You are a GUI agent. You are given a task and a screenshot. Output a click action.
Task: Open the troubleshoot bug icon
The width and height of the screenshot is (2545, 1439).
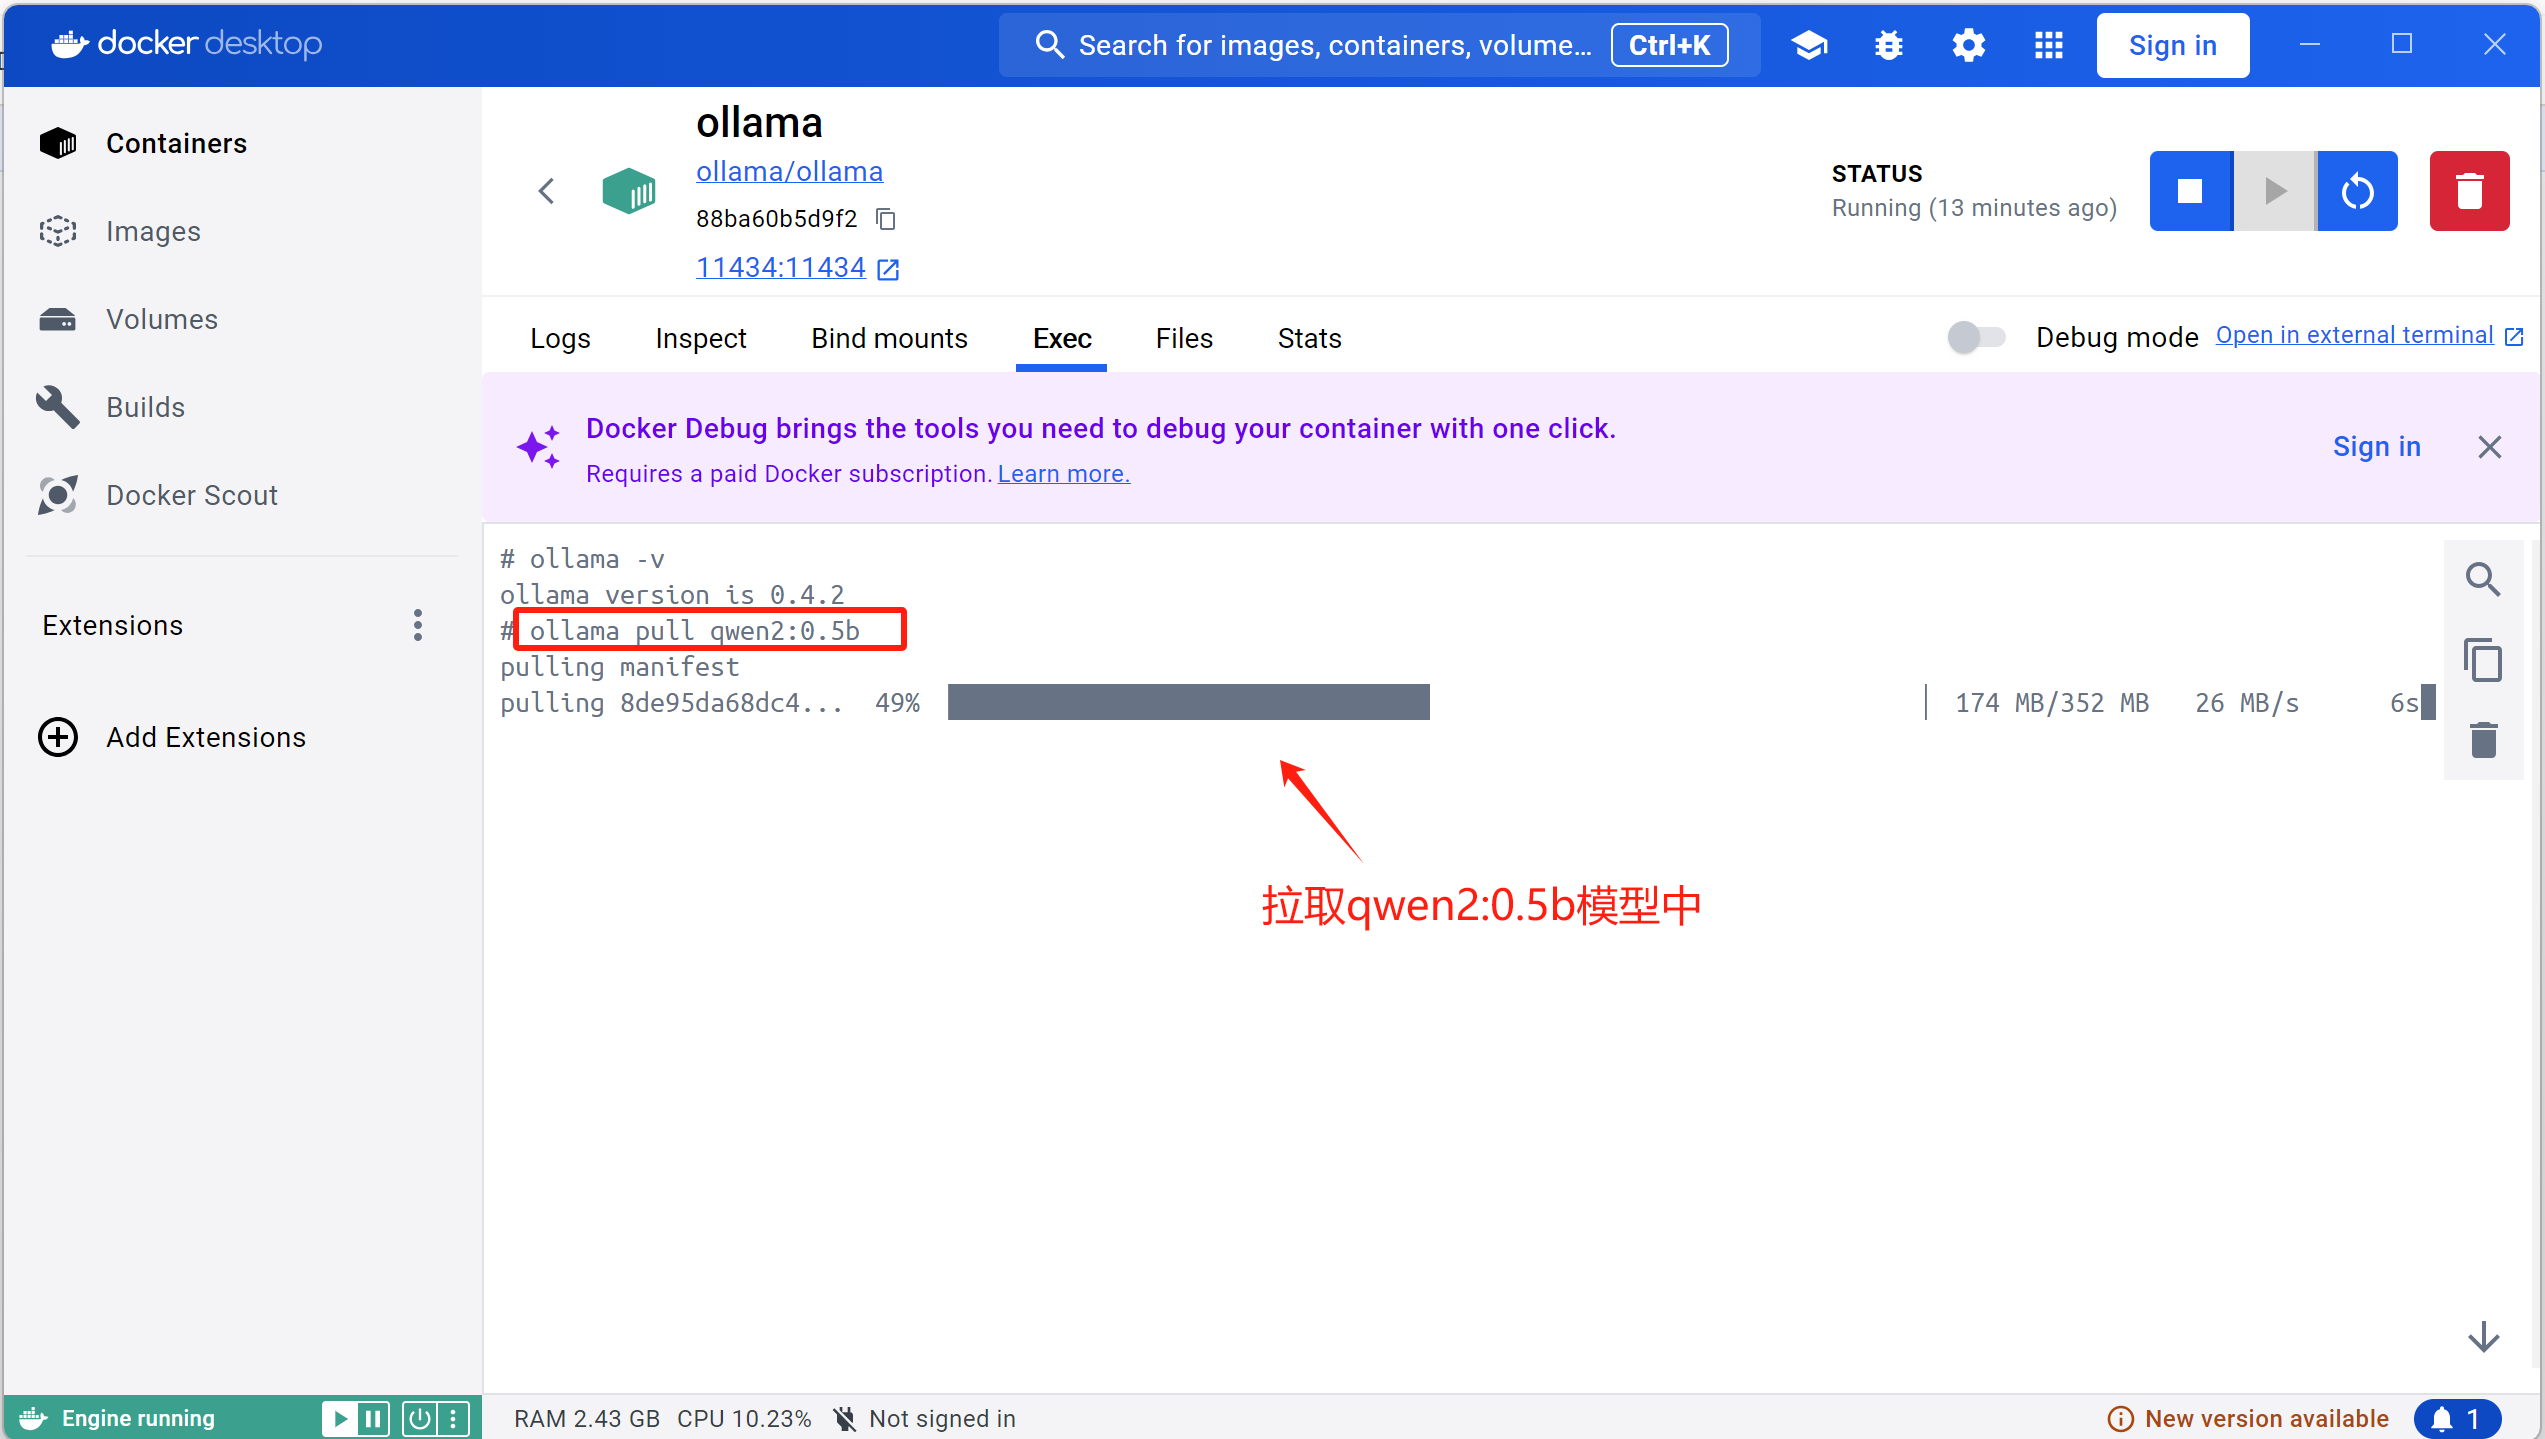1888,45
